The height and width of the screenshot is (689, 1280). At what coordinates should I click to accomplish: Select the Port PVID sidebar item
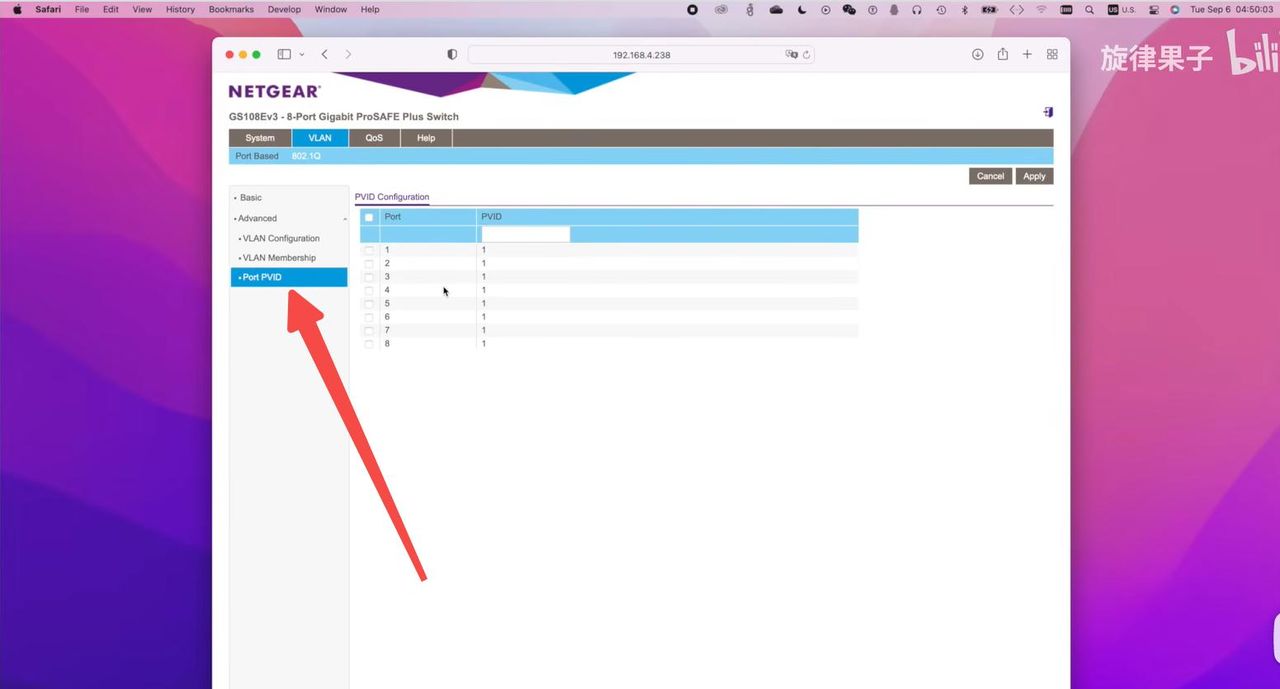289,277
